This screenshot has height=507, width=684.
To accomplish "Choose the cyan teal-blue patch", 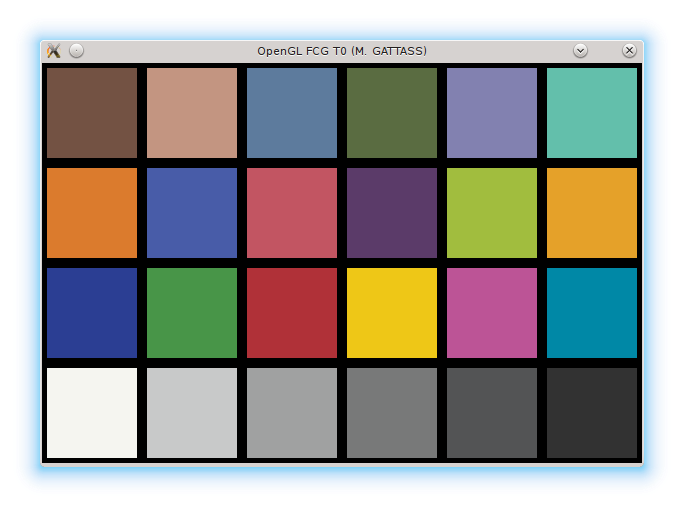I will pos(592,313).
